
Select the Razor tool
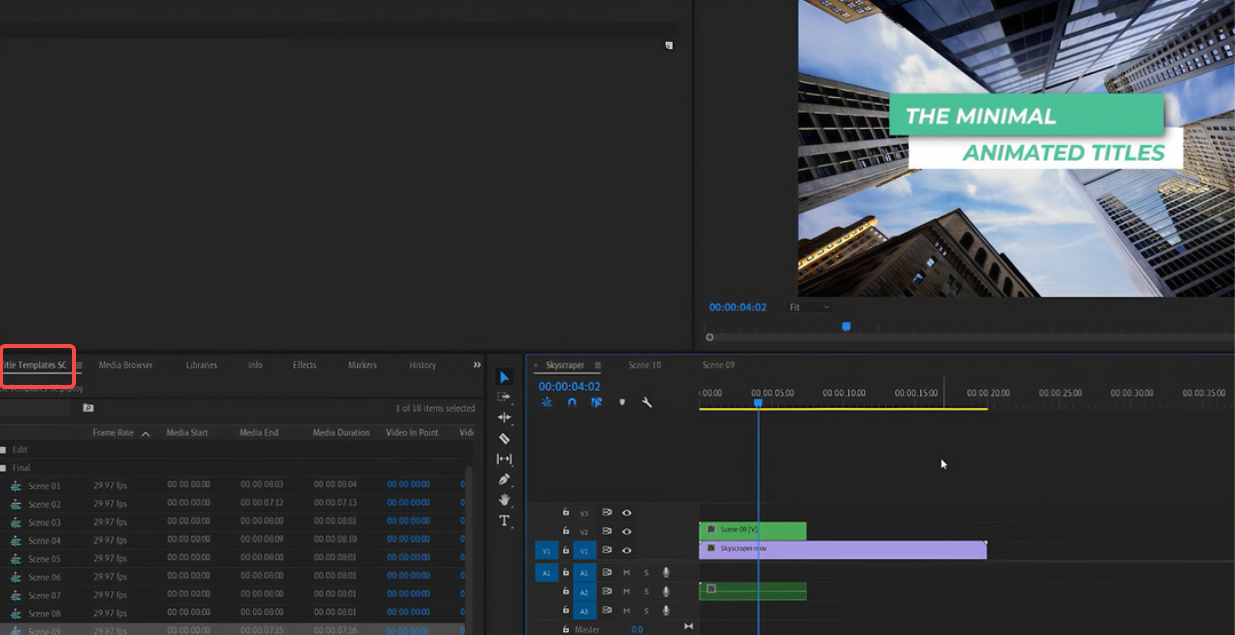(504, 438)
